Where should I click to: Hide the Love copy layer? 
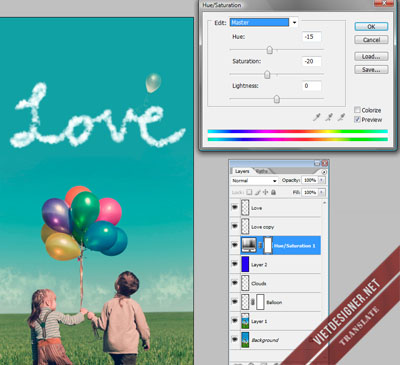pos(235,226)
